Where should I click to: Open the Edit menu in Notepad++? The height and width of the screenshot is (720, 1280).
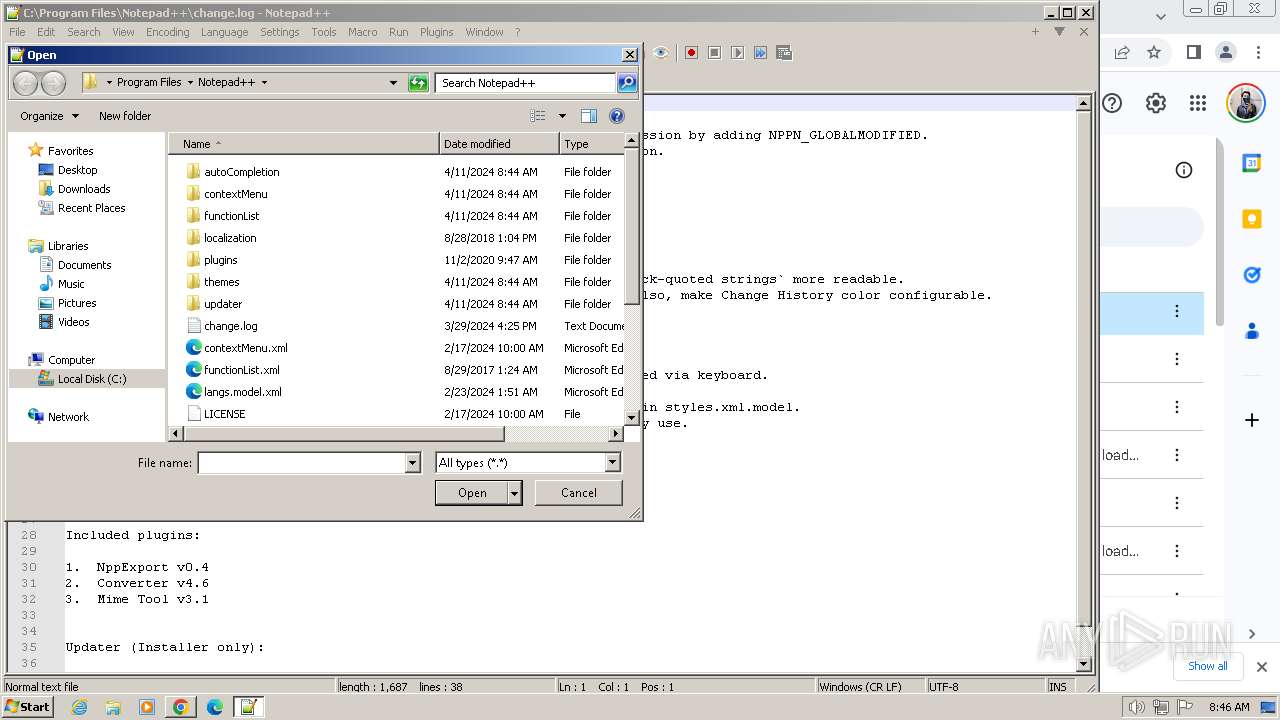coord(46,32)
